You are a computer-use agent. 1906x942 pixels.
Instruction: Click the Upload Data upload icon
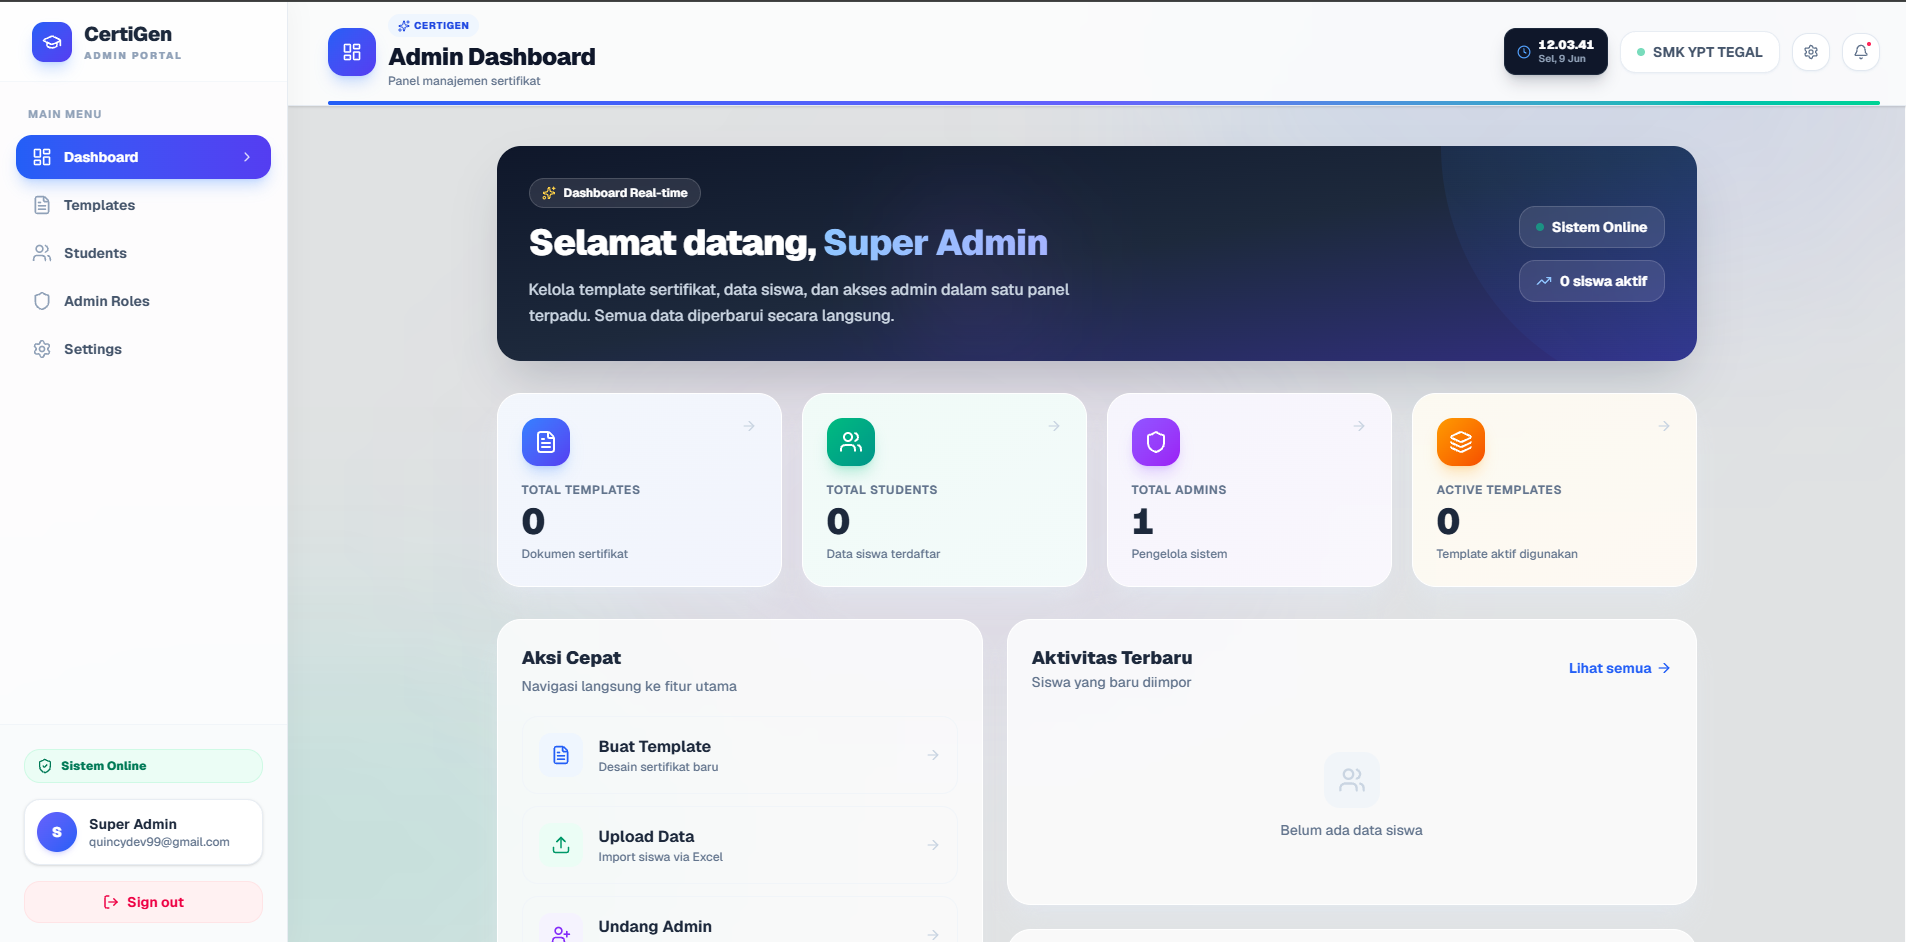tap(561, 845)
